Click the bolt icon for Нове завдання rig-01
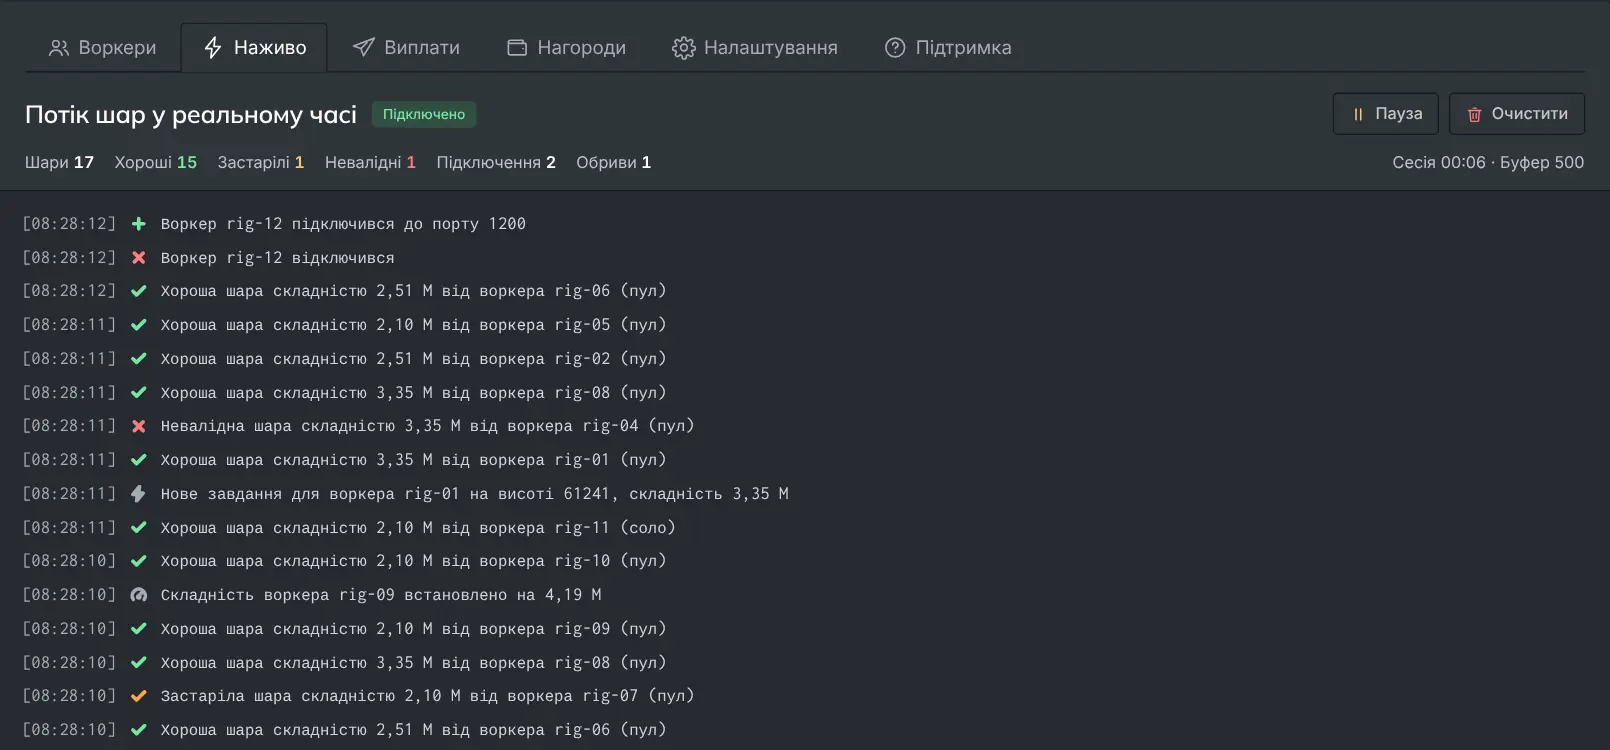 139,494
